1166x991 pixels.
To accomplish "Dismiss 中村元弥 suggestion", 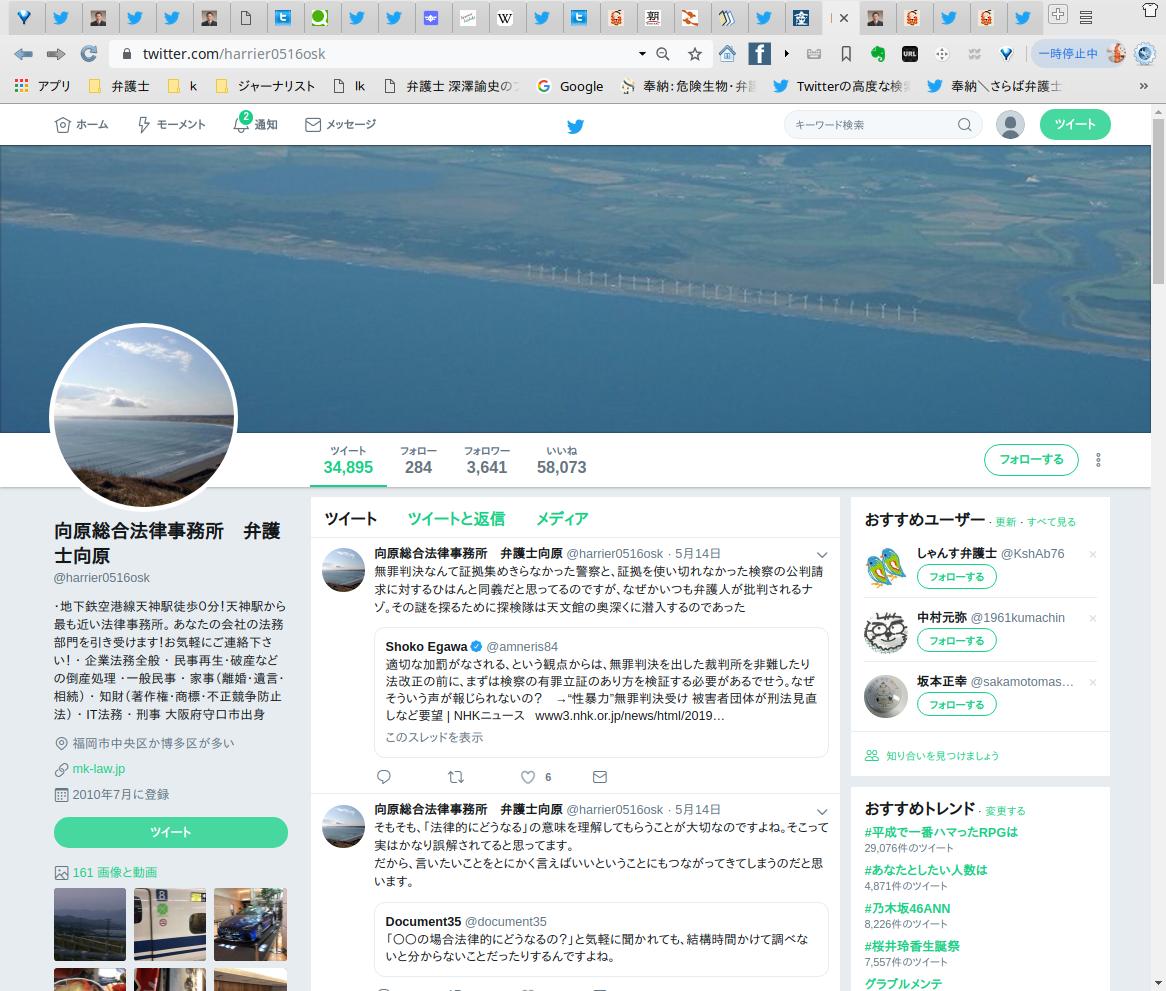I will 1092,619.
